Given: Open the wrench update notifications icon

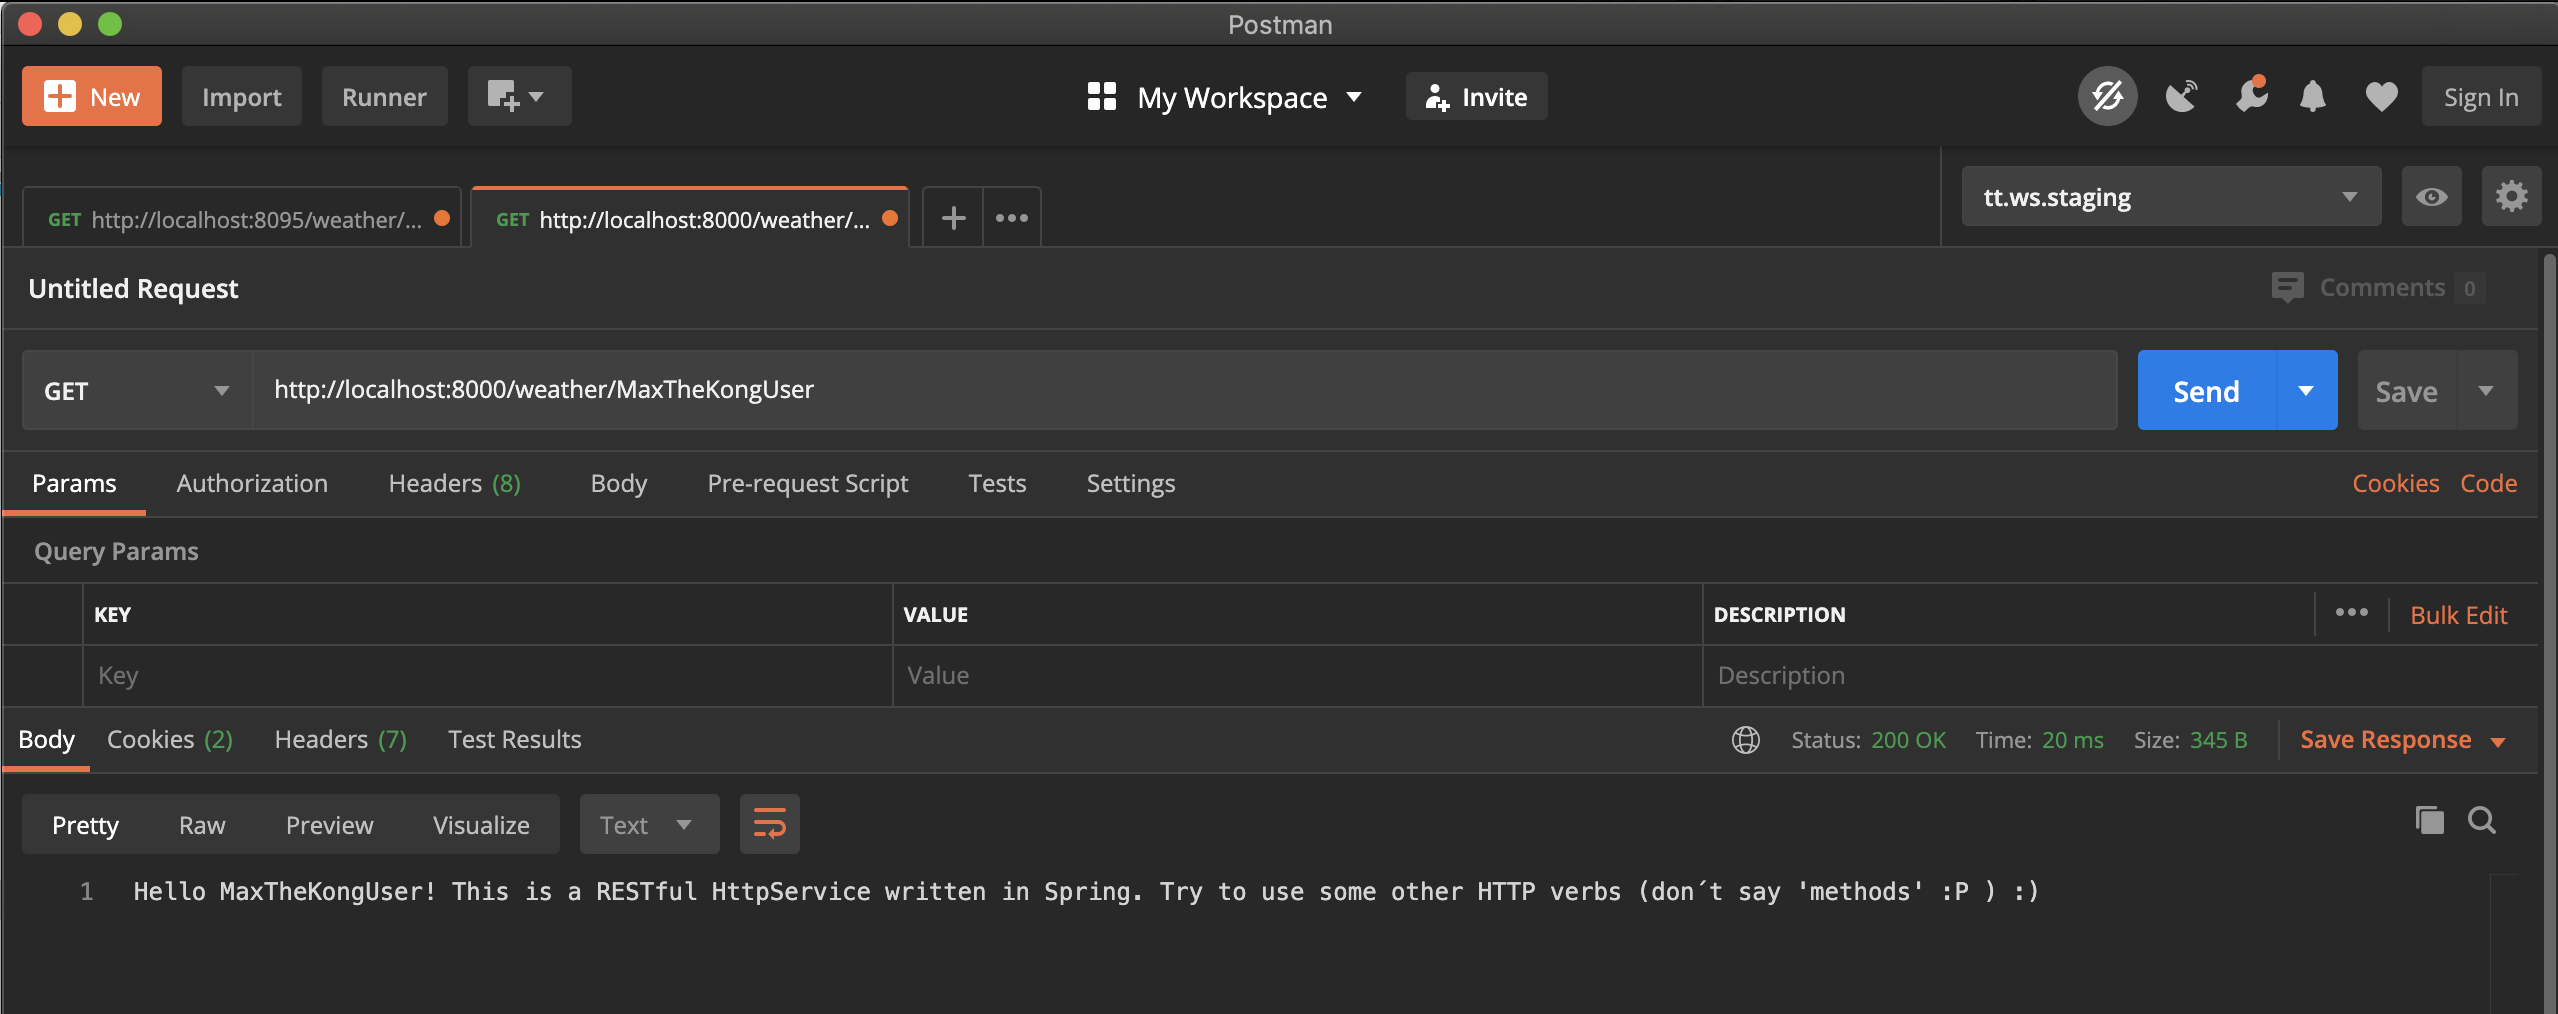Looking at the screenshot, I should coord(2251,97).
